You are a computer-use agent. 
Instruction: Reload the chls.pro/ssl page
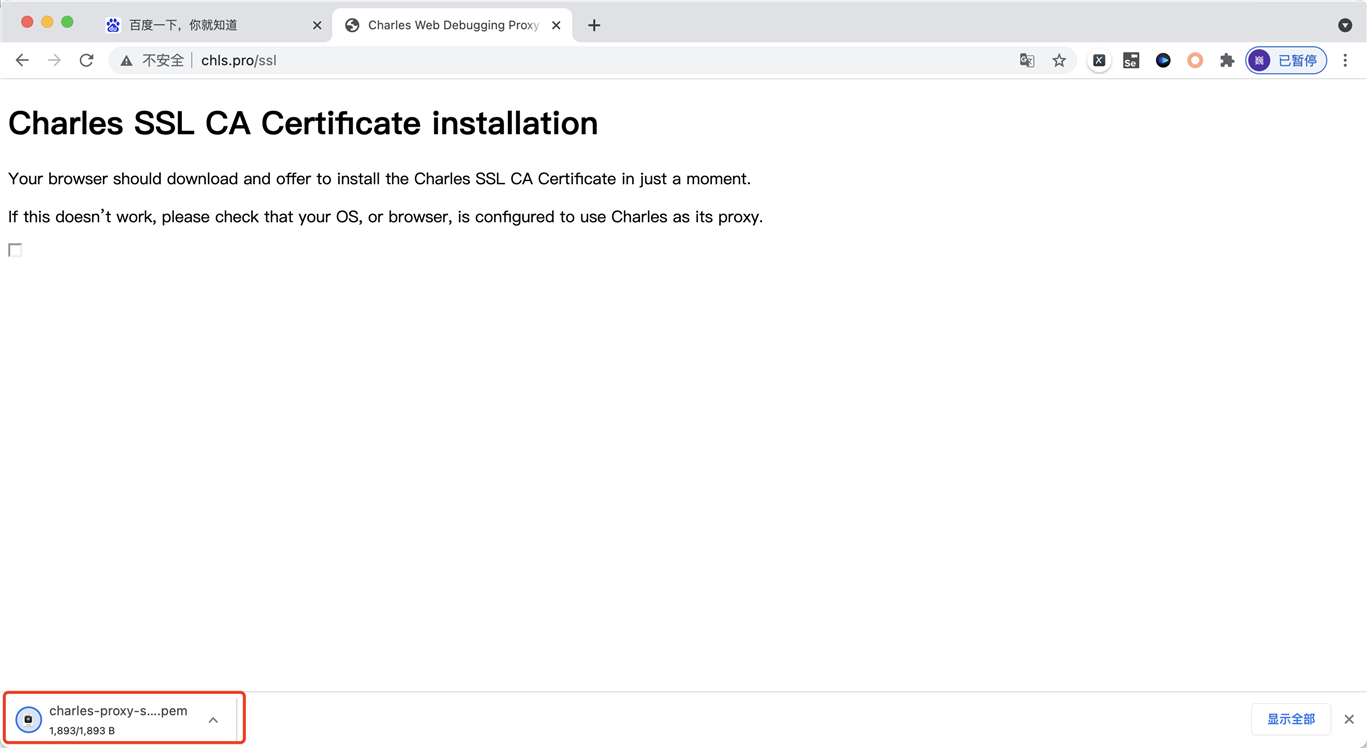point(87,60)
